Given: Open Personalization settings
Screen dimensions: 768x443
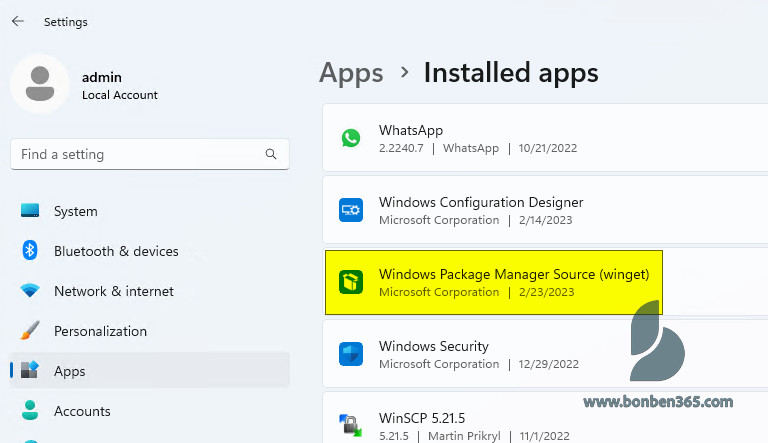Looking at the screenshot, I should 100,331.
